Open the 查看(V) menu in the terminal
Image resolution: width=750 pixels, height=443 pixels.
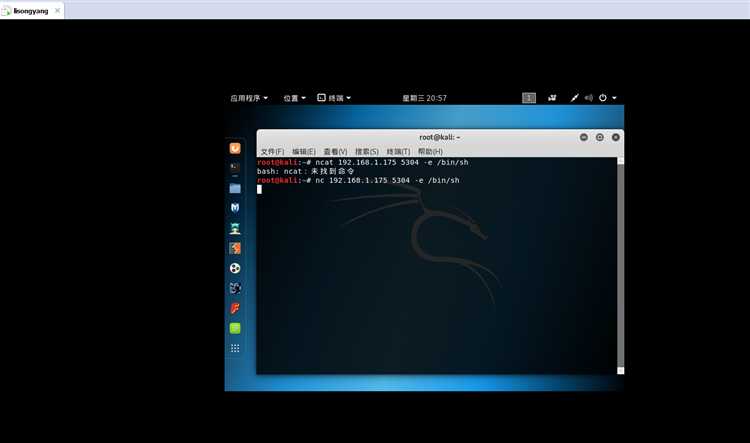coord(335,152)
